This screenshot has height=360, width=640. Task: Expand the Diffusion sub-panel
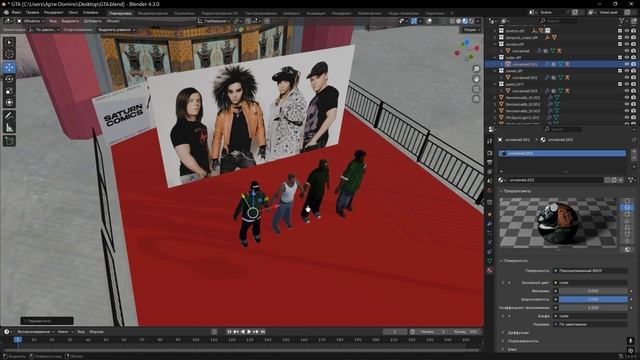(x=518, y=333)
